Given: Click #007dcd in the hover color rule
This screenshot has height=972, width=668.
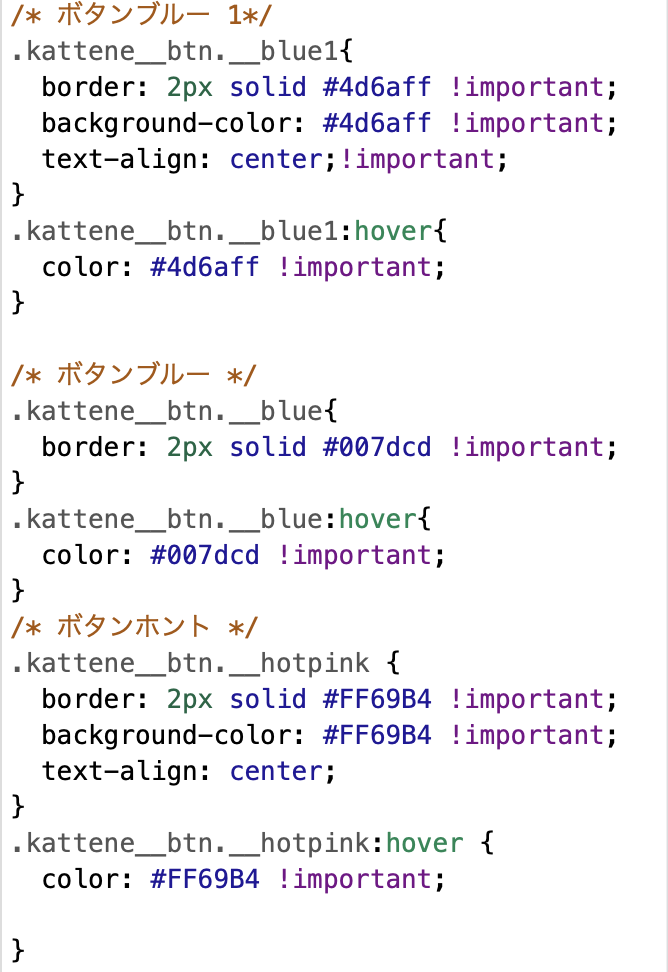Looking at the screenshot, I should (x=204, y=555).
